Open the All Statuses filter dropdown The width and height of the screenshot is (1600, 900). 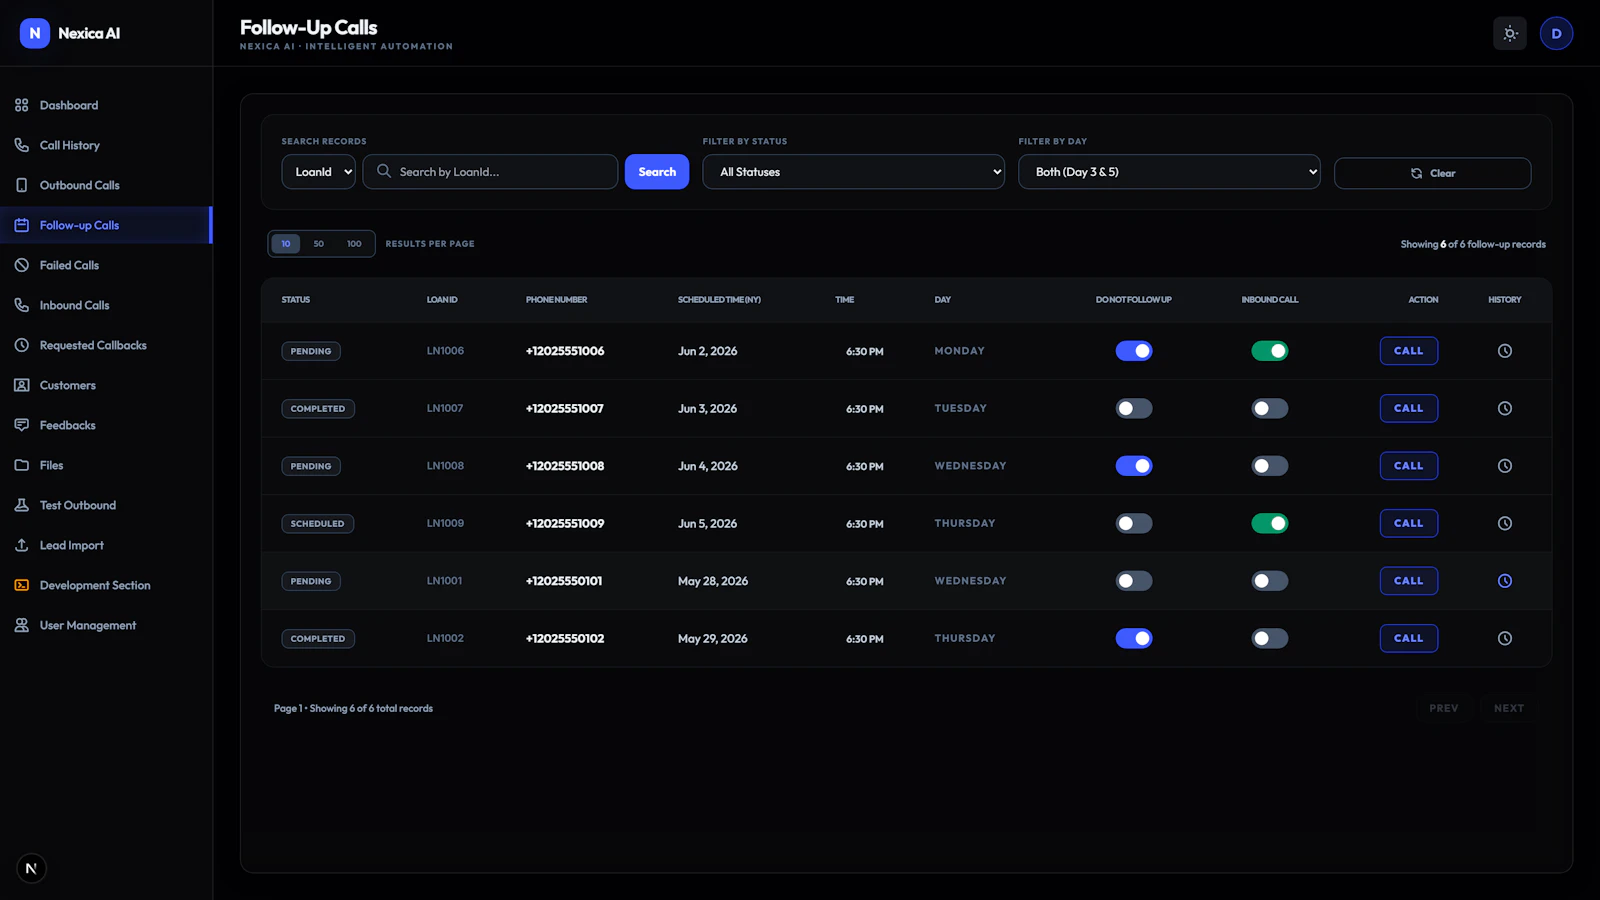pos(853,172)
